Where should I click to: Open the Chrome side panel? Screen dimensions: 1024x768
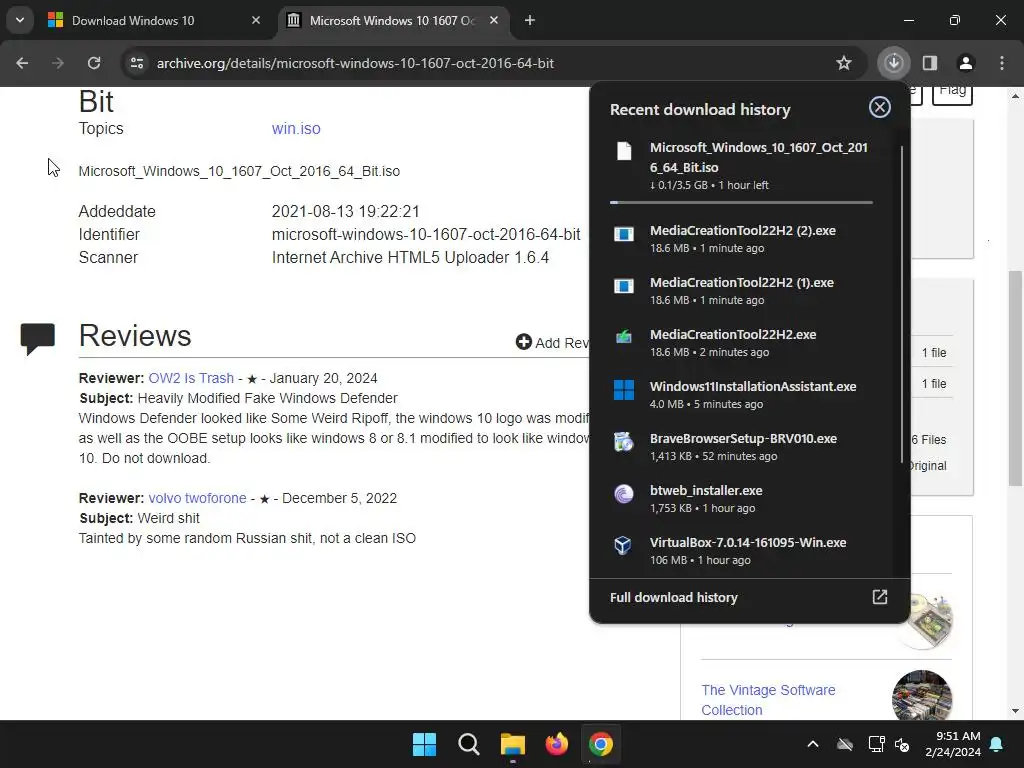pyautogui.click(x=930, y=63)
